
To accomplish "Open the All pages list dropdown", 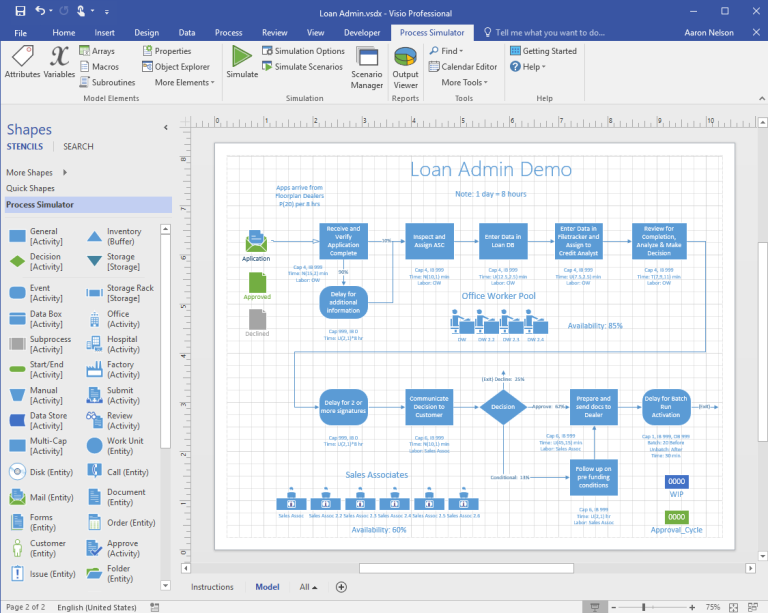I will (x=308, y=587).
